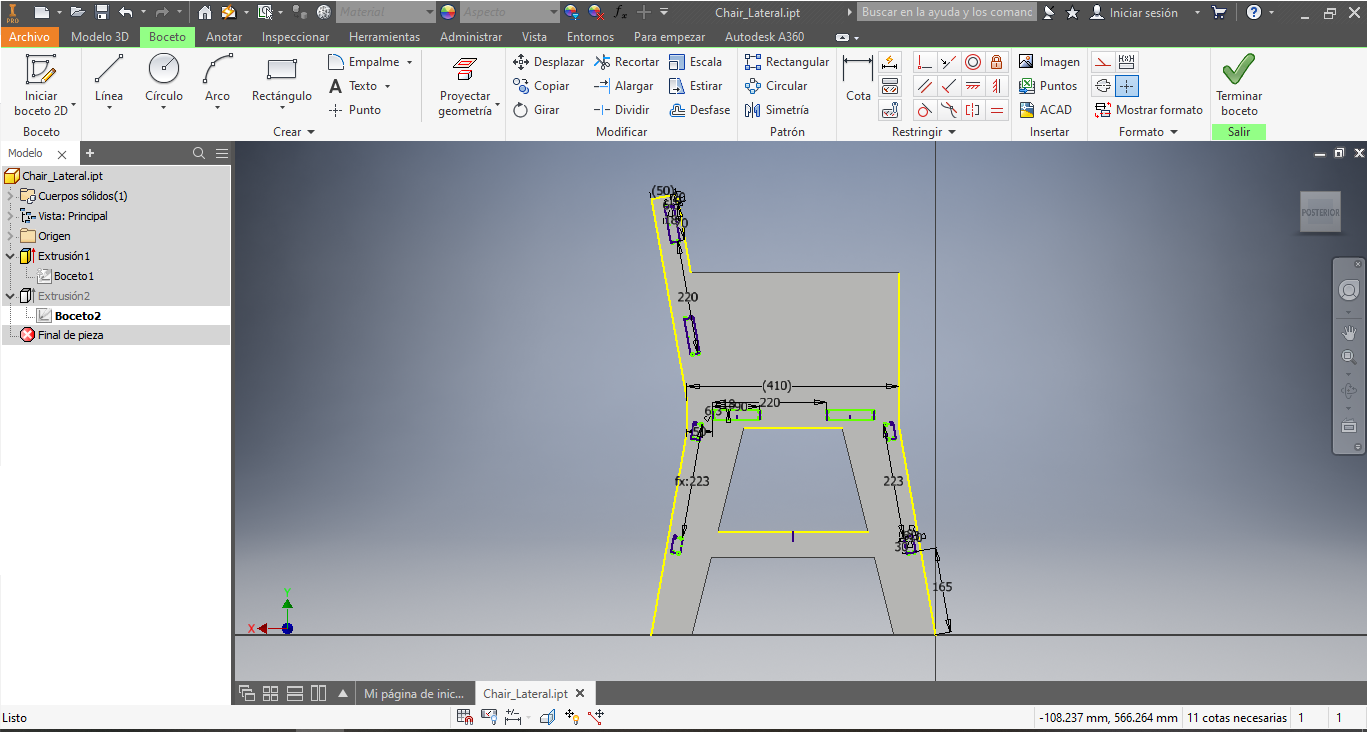Select the Cota dimension tool
Viewport: 1368px width, 732px height.
pyautogui.click(x=858, y=80)
